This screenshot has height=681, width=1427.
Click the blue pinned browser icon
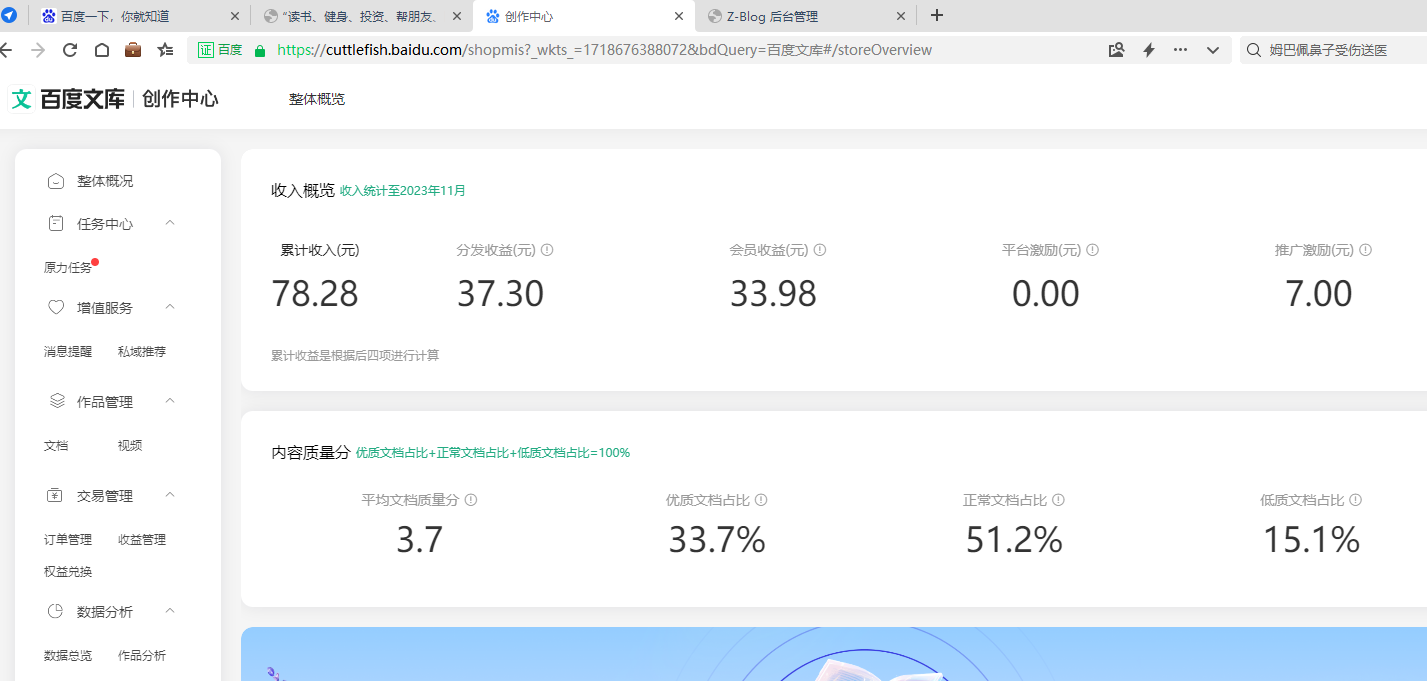[x=8, y=15]
